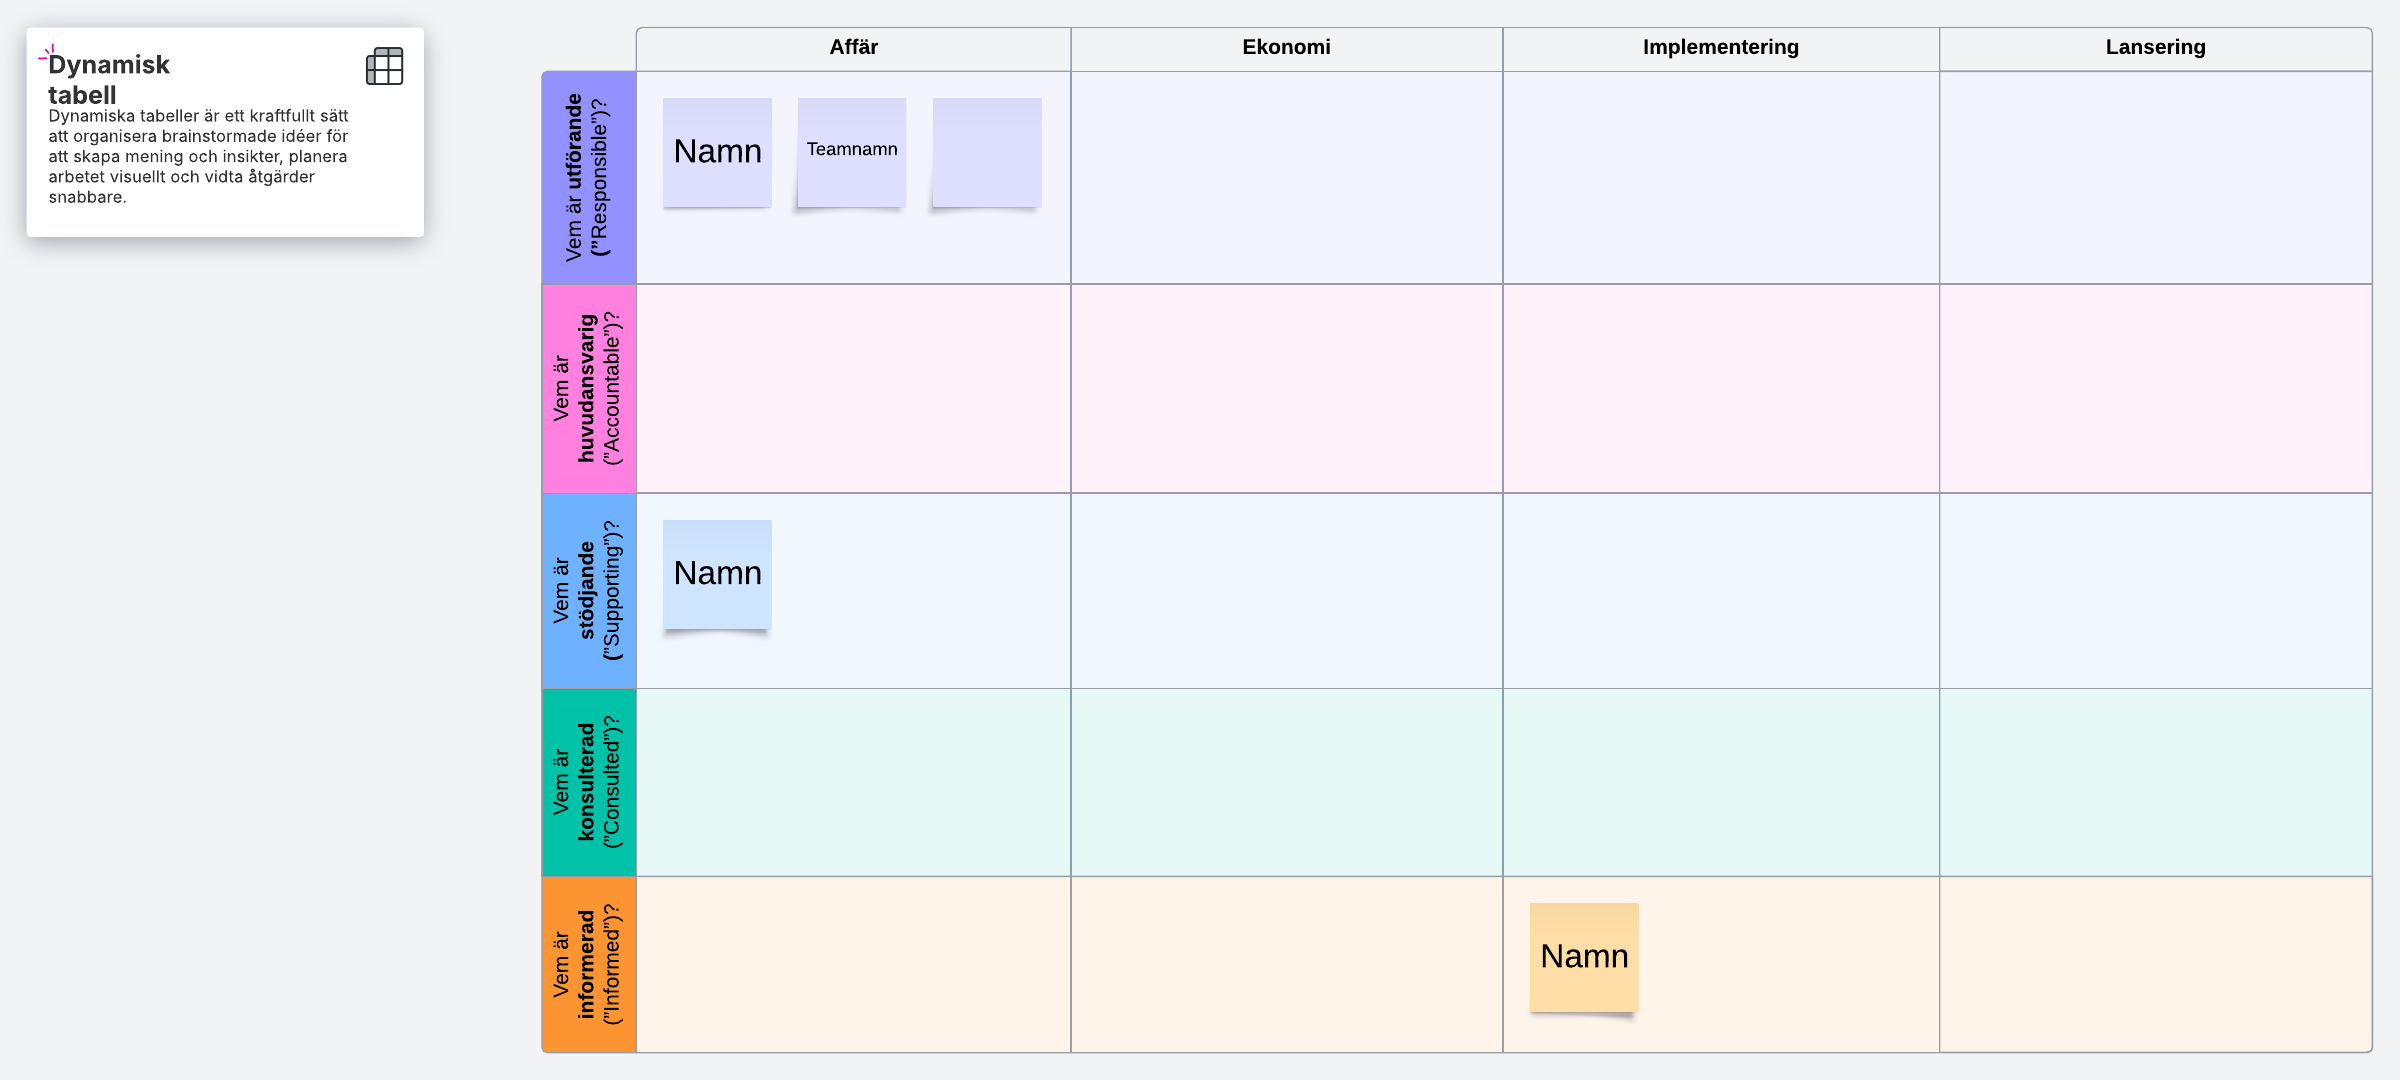The width and height of the screenshot is (2400, 1080).
Task: Click the green Consulted row header
Action: coord(588,782)
